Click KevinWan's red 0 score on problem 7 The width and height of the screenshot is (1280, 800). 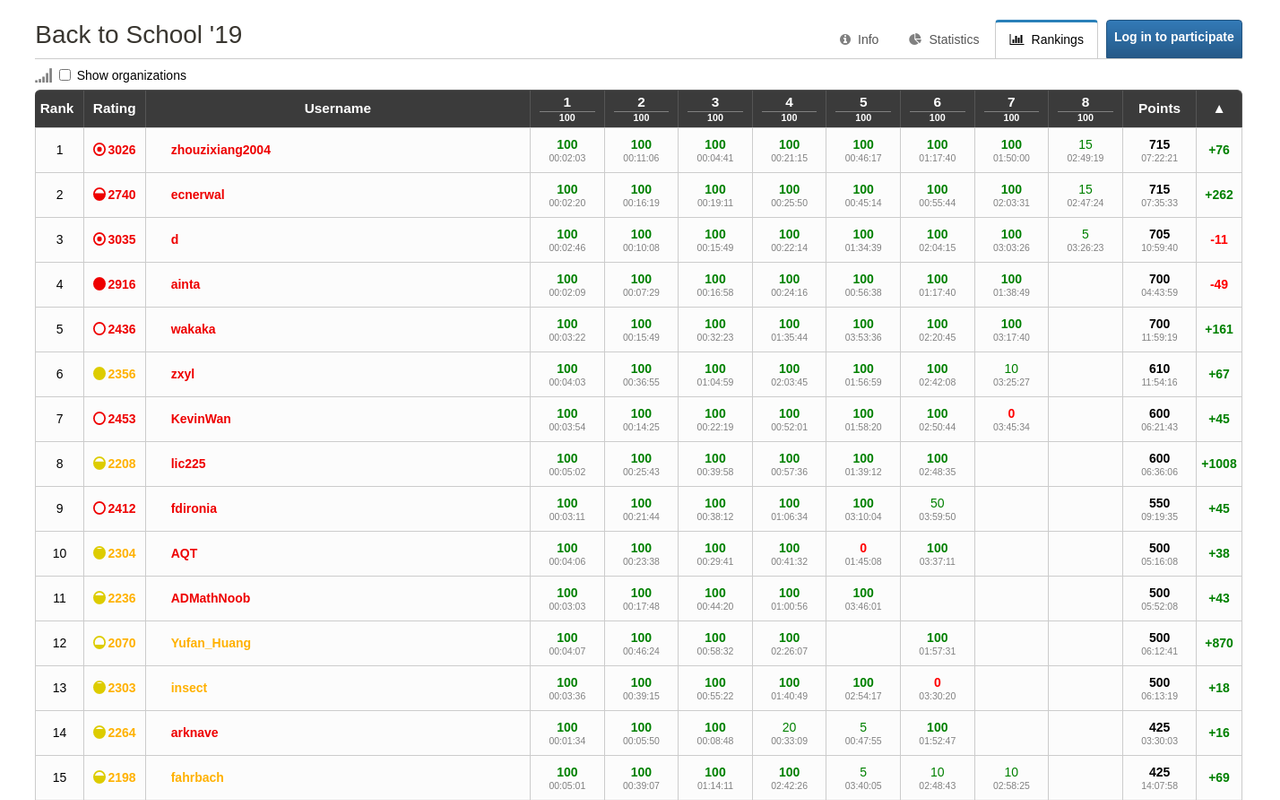pyautogui.click(x=1011, y=413)
